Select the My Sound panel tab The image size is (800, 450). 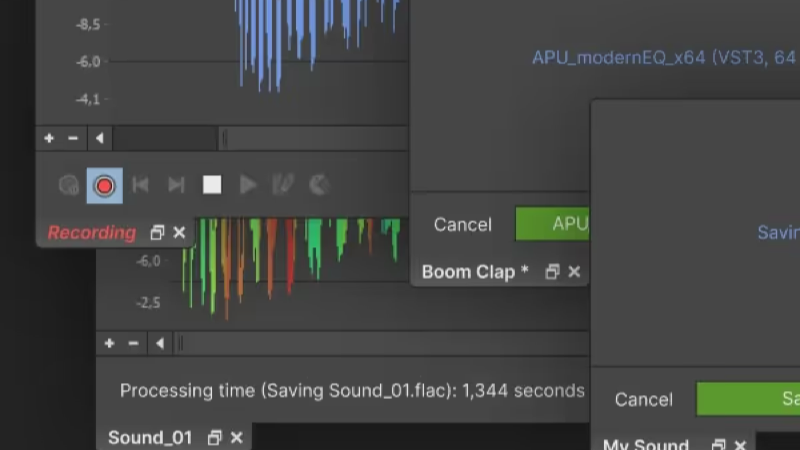tap(646, 444)
